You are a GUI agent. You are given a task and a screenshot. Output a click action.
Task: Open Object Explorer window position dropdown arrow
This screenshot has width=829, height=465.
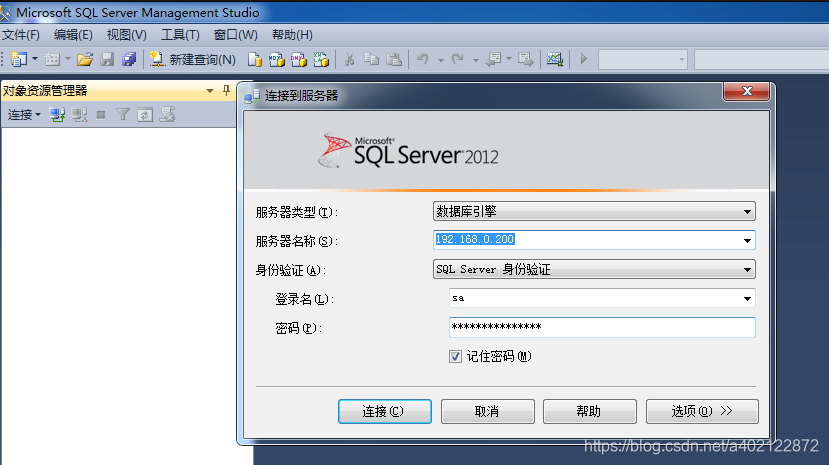[x=210, y=91]
